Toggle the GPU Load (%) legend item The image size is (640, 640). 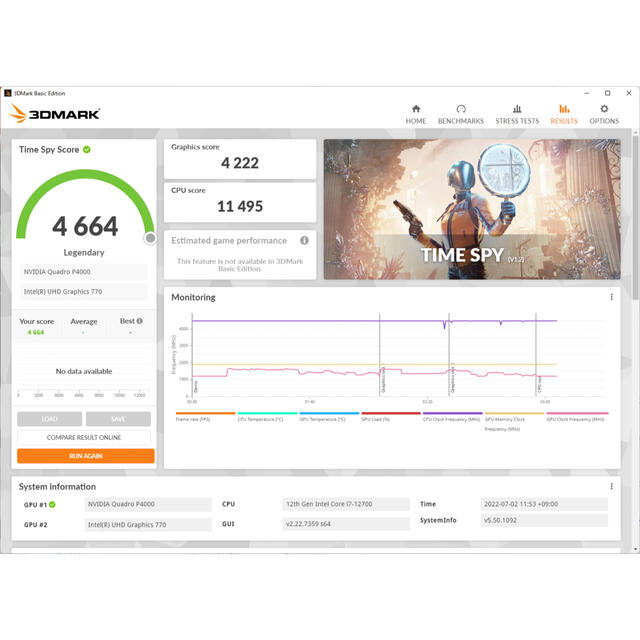tap(391, 417)
